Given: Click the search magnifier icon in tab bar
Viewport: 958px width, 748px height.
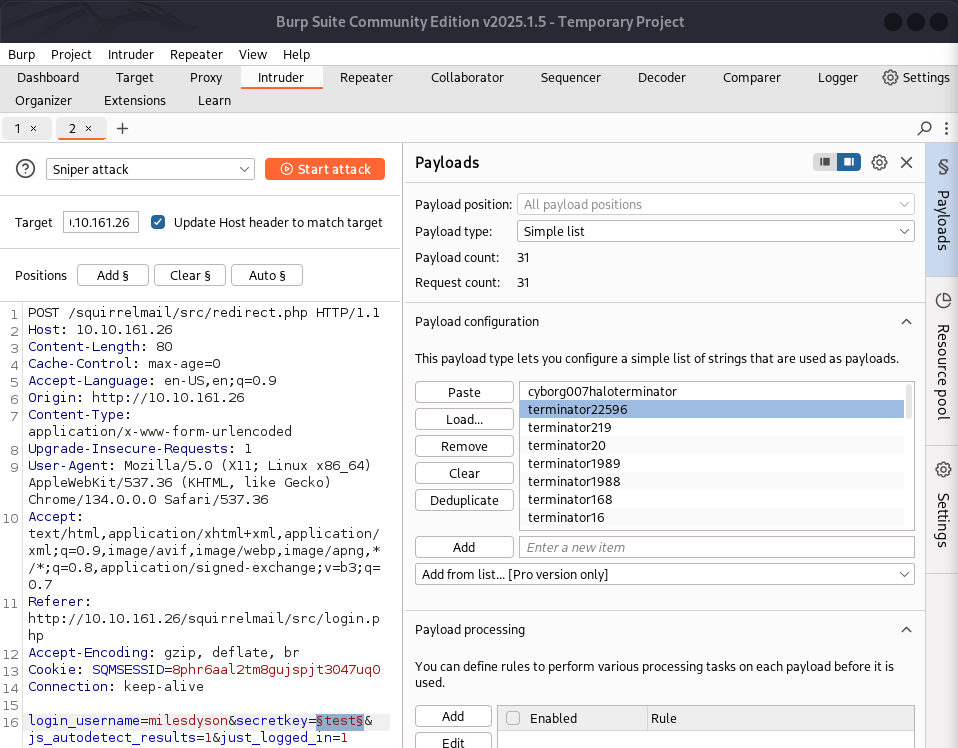Looking at the screenshot, I should 924,128.
